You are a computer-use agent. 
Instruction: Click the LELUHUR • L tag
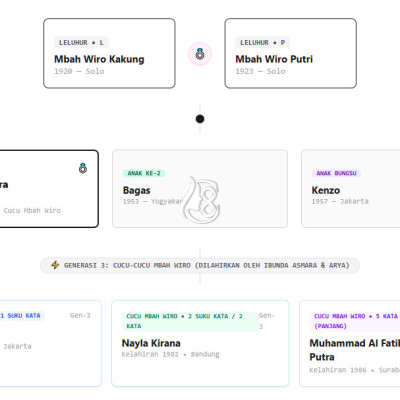[81, 43]
